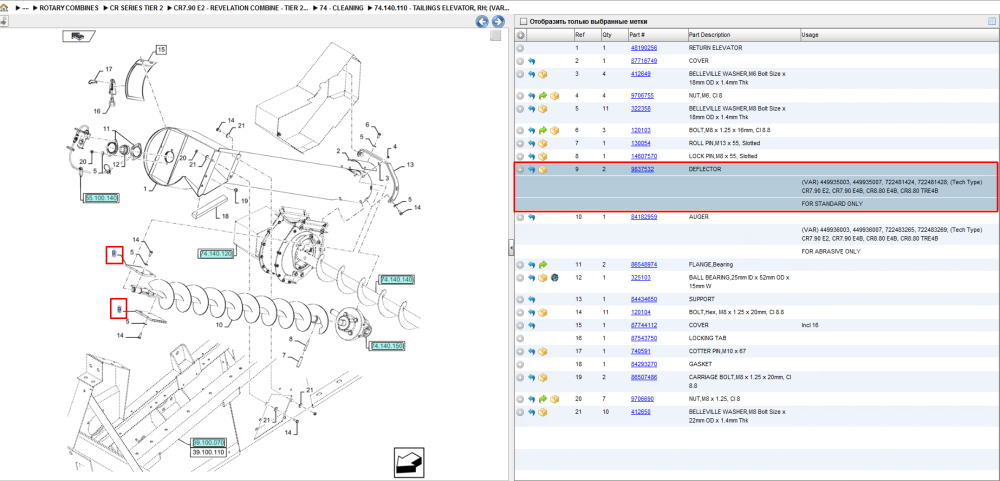1000x481 pixels.
Task: Click the blue arrow icon for AUGER row
Action: [x=532, y=217]
